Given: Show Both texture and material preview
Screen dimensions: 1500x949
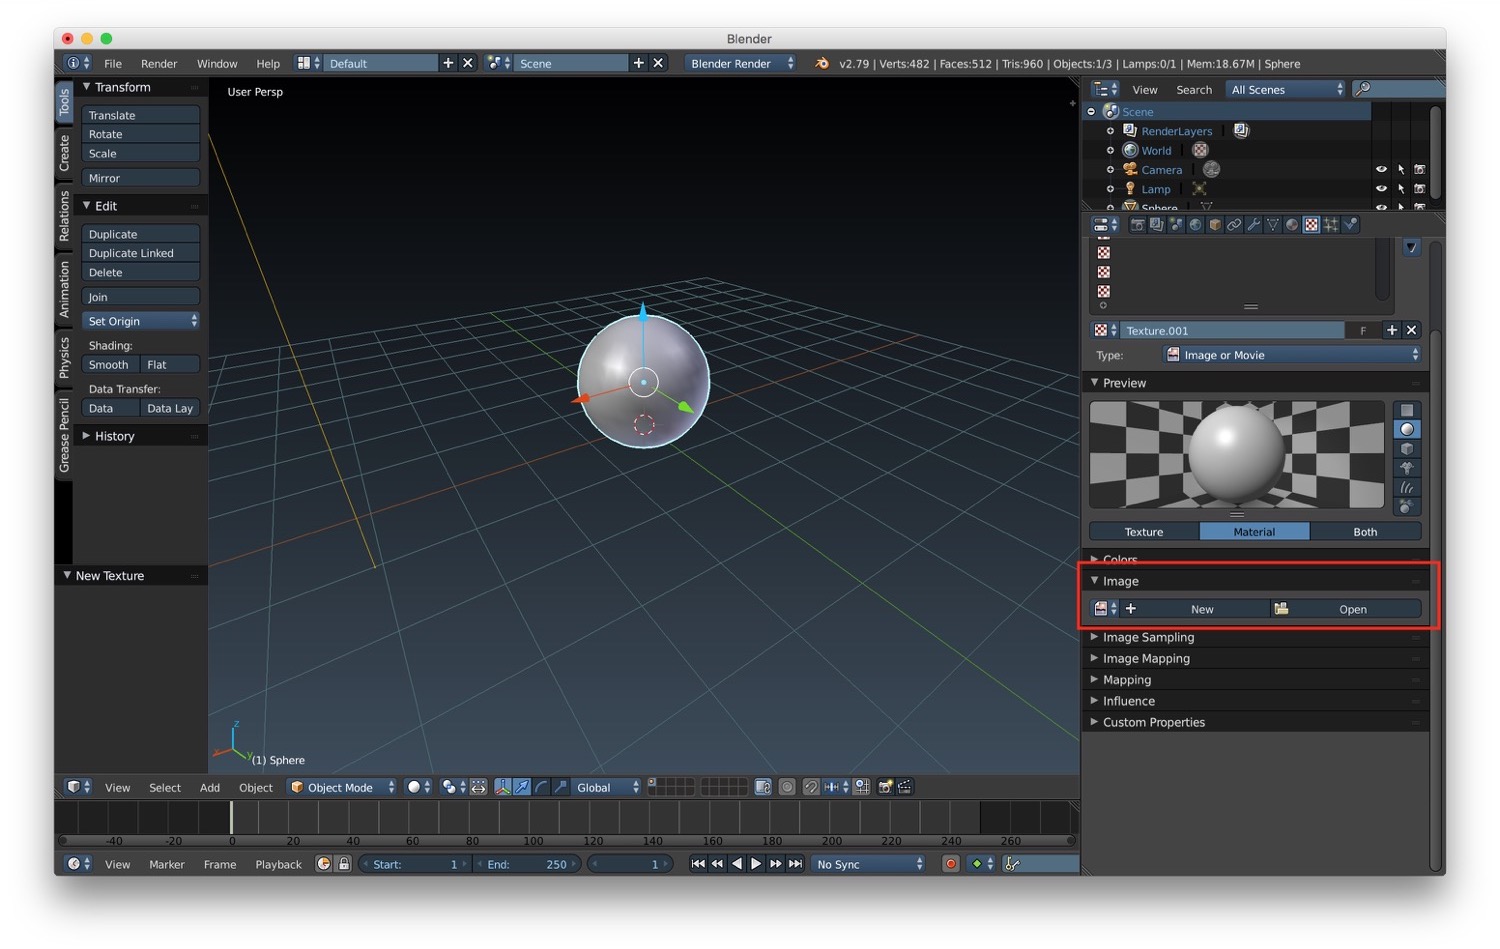Looking at the screenshot, I should tap(1365, 532).
